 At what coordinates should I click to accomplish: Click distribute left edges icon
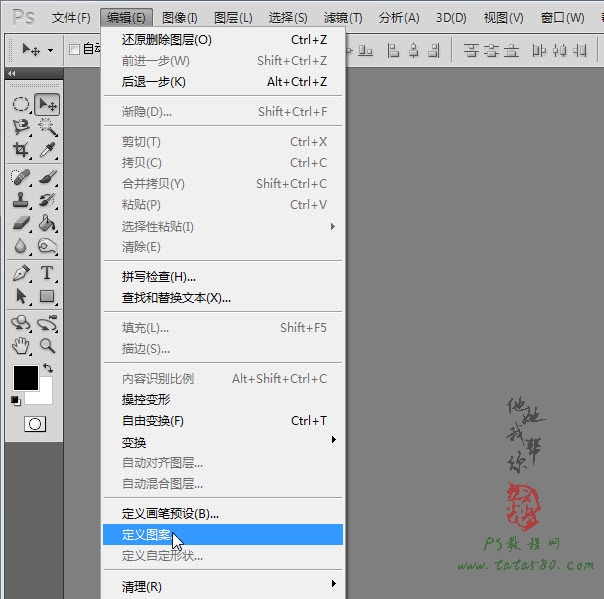[x=539, y=50]
